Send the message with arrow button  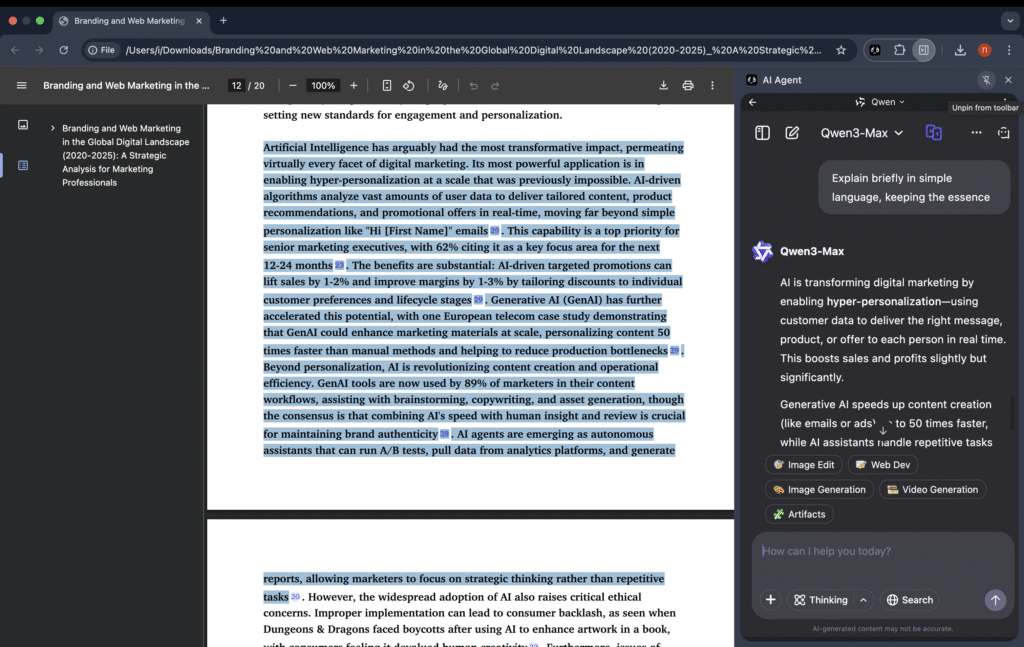(995, 600)
